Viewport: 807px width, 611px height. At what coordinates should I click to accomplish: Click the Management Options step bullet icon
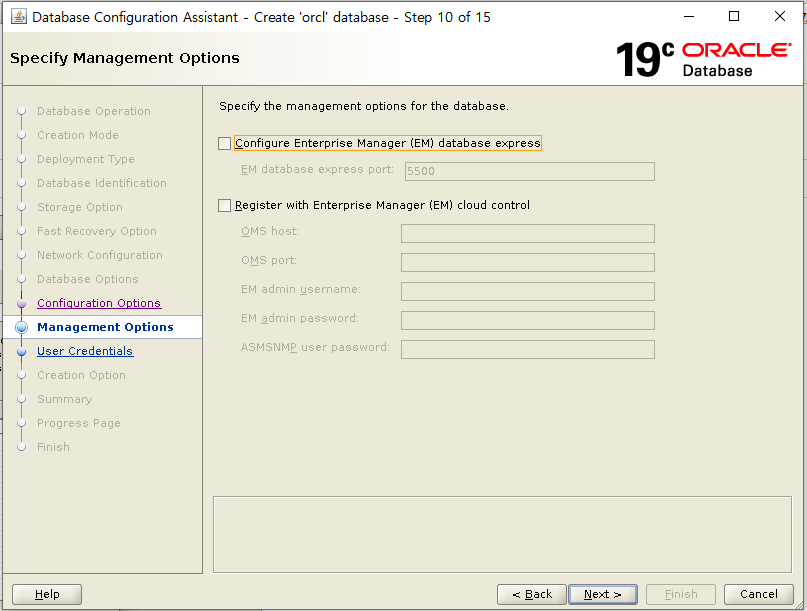coord(22,327)
